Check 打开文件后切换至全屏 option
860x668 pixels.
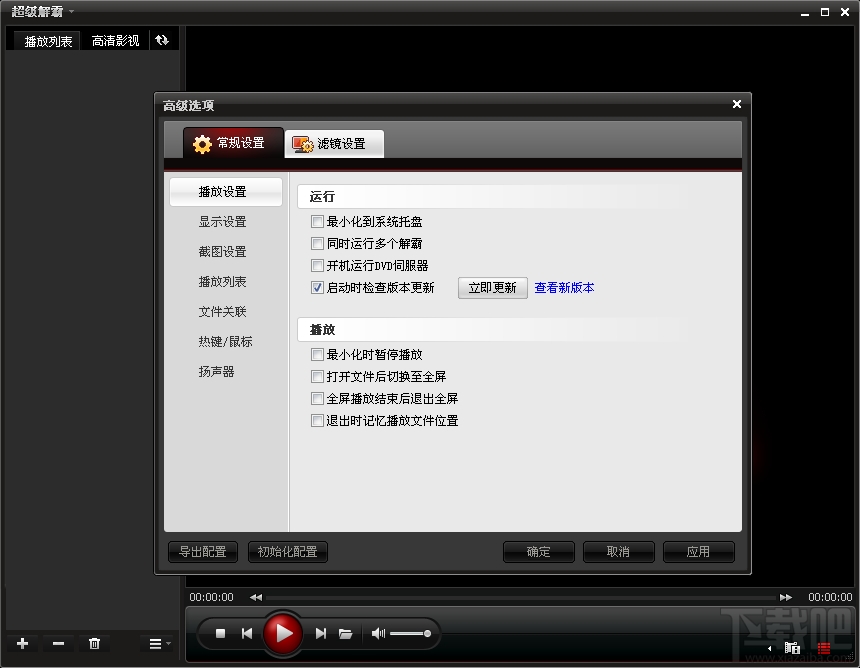317,376
